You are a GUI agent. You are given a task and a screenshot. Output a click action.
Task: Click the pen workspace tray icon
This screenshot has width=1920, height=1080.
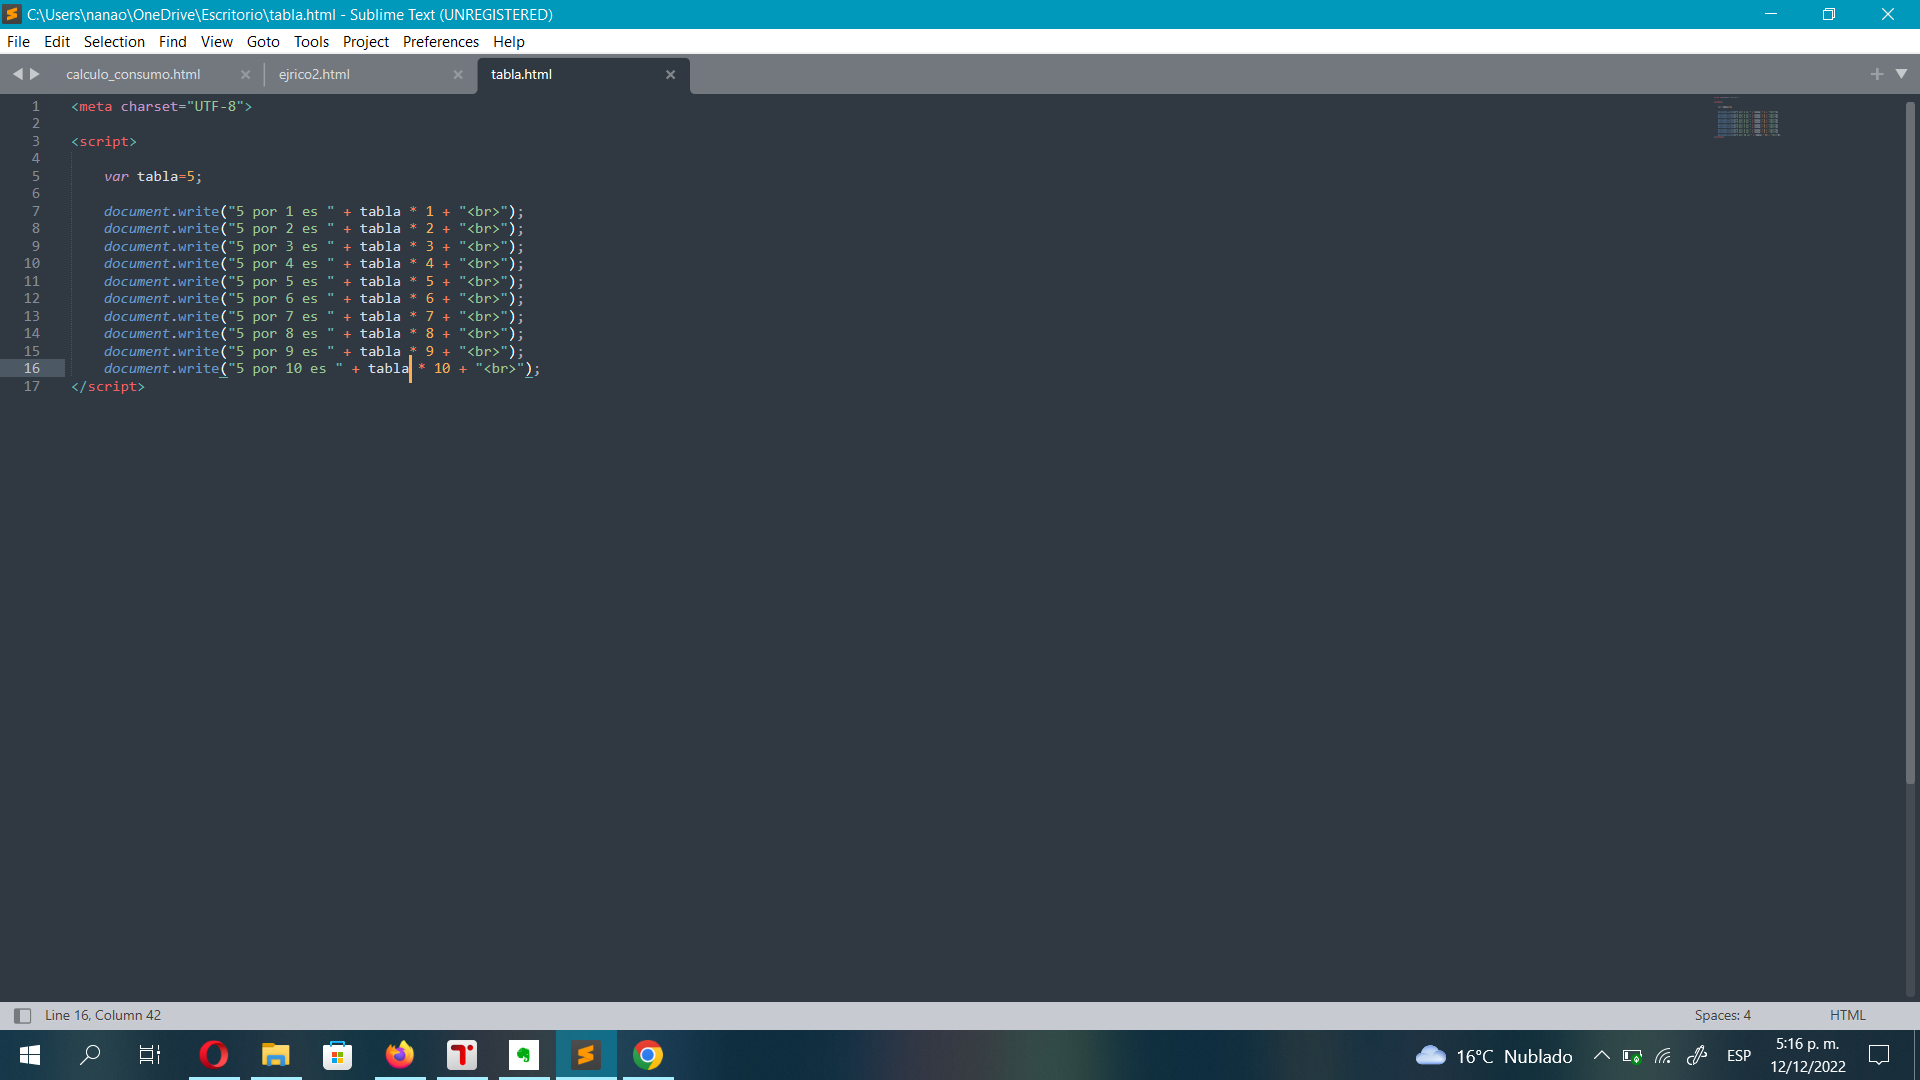[1697, 1056]
